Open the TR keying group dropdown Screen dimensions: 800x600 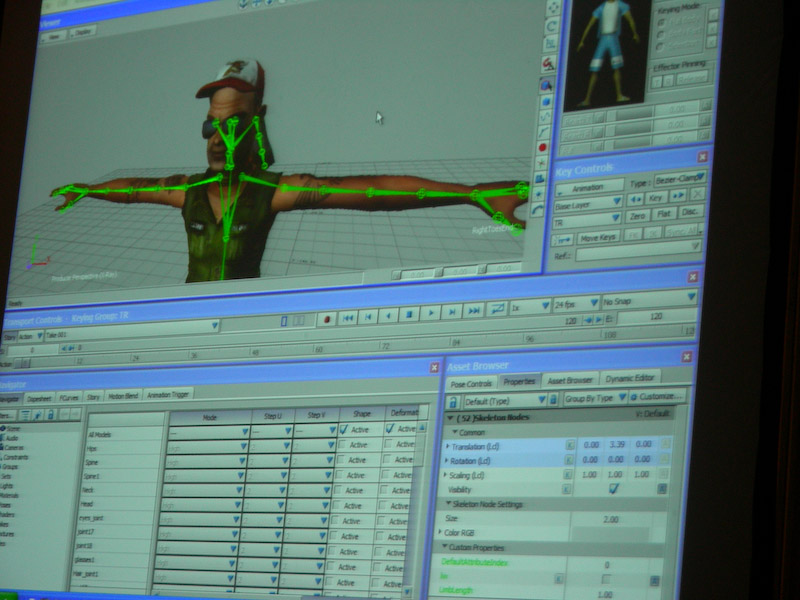[586, 221]
